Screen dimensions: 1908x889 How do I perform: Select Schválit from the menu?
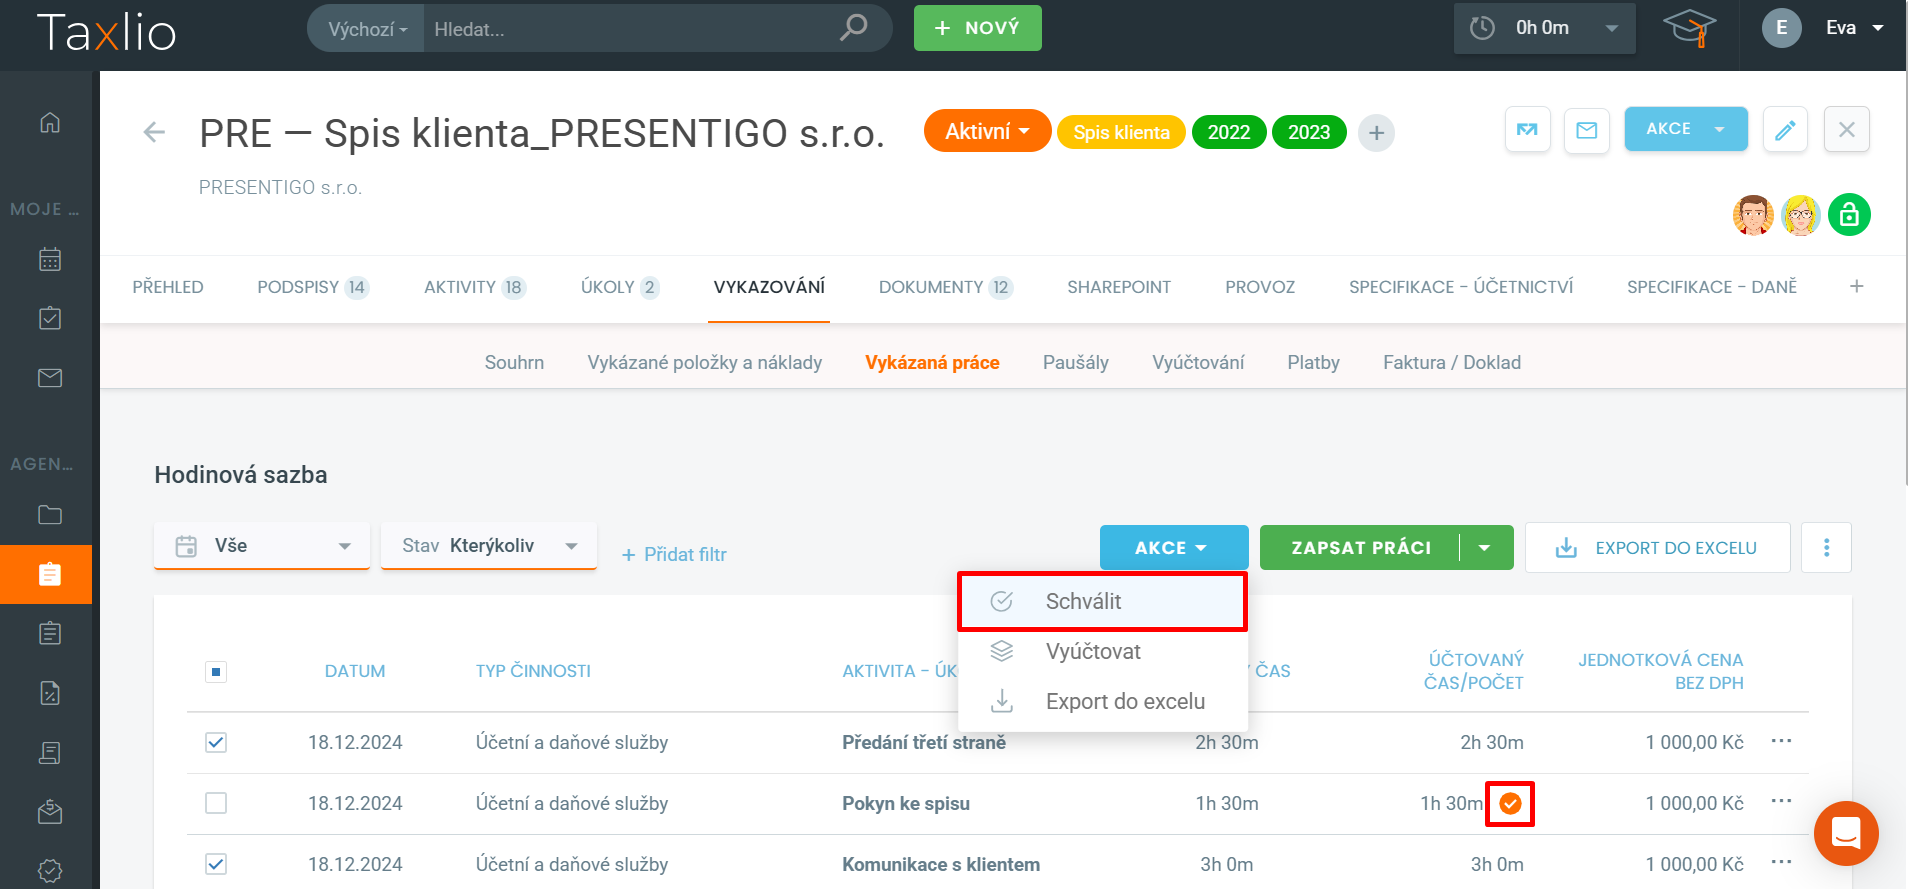click(x=1103, y=602)
